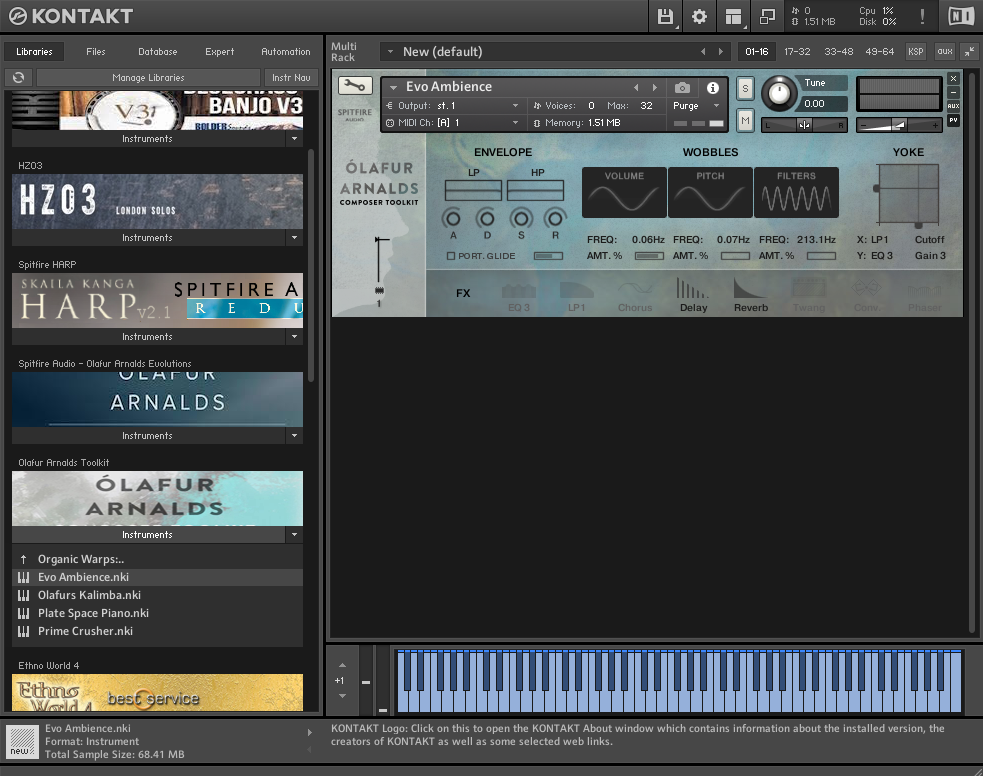Navigate up from Organic Warps folder

pos(23,559)
